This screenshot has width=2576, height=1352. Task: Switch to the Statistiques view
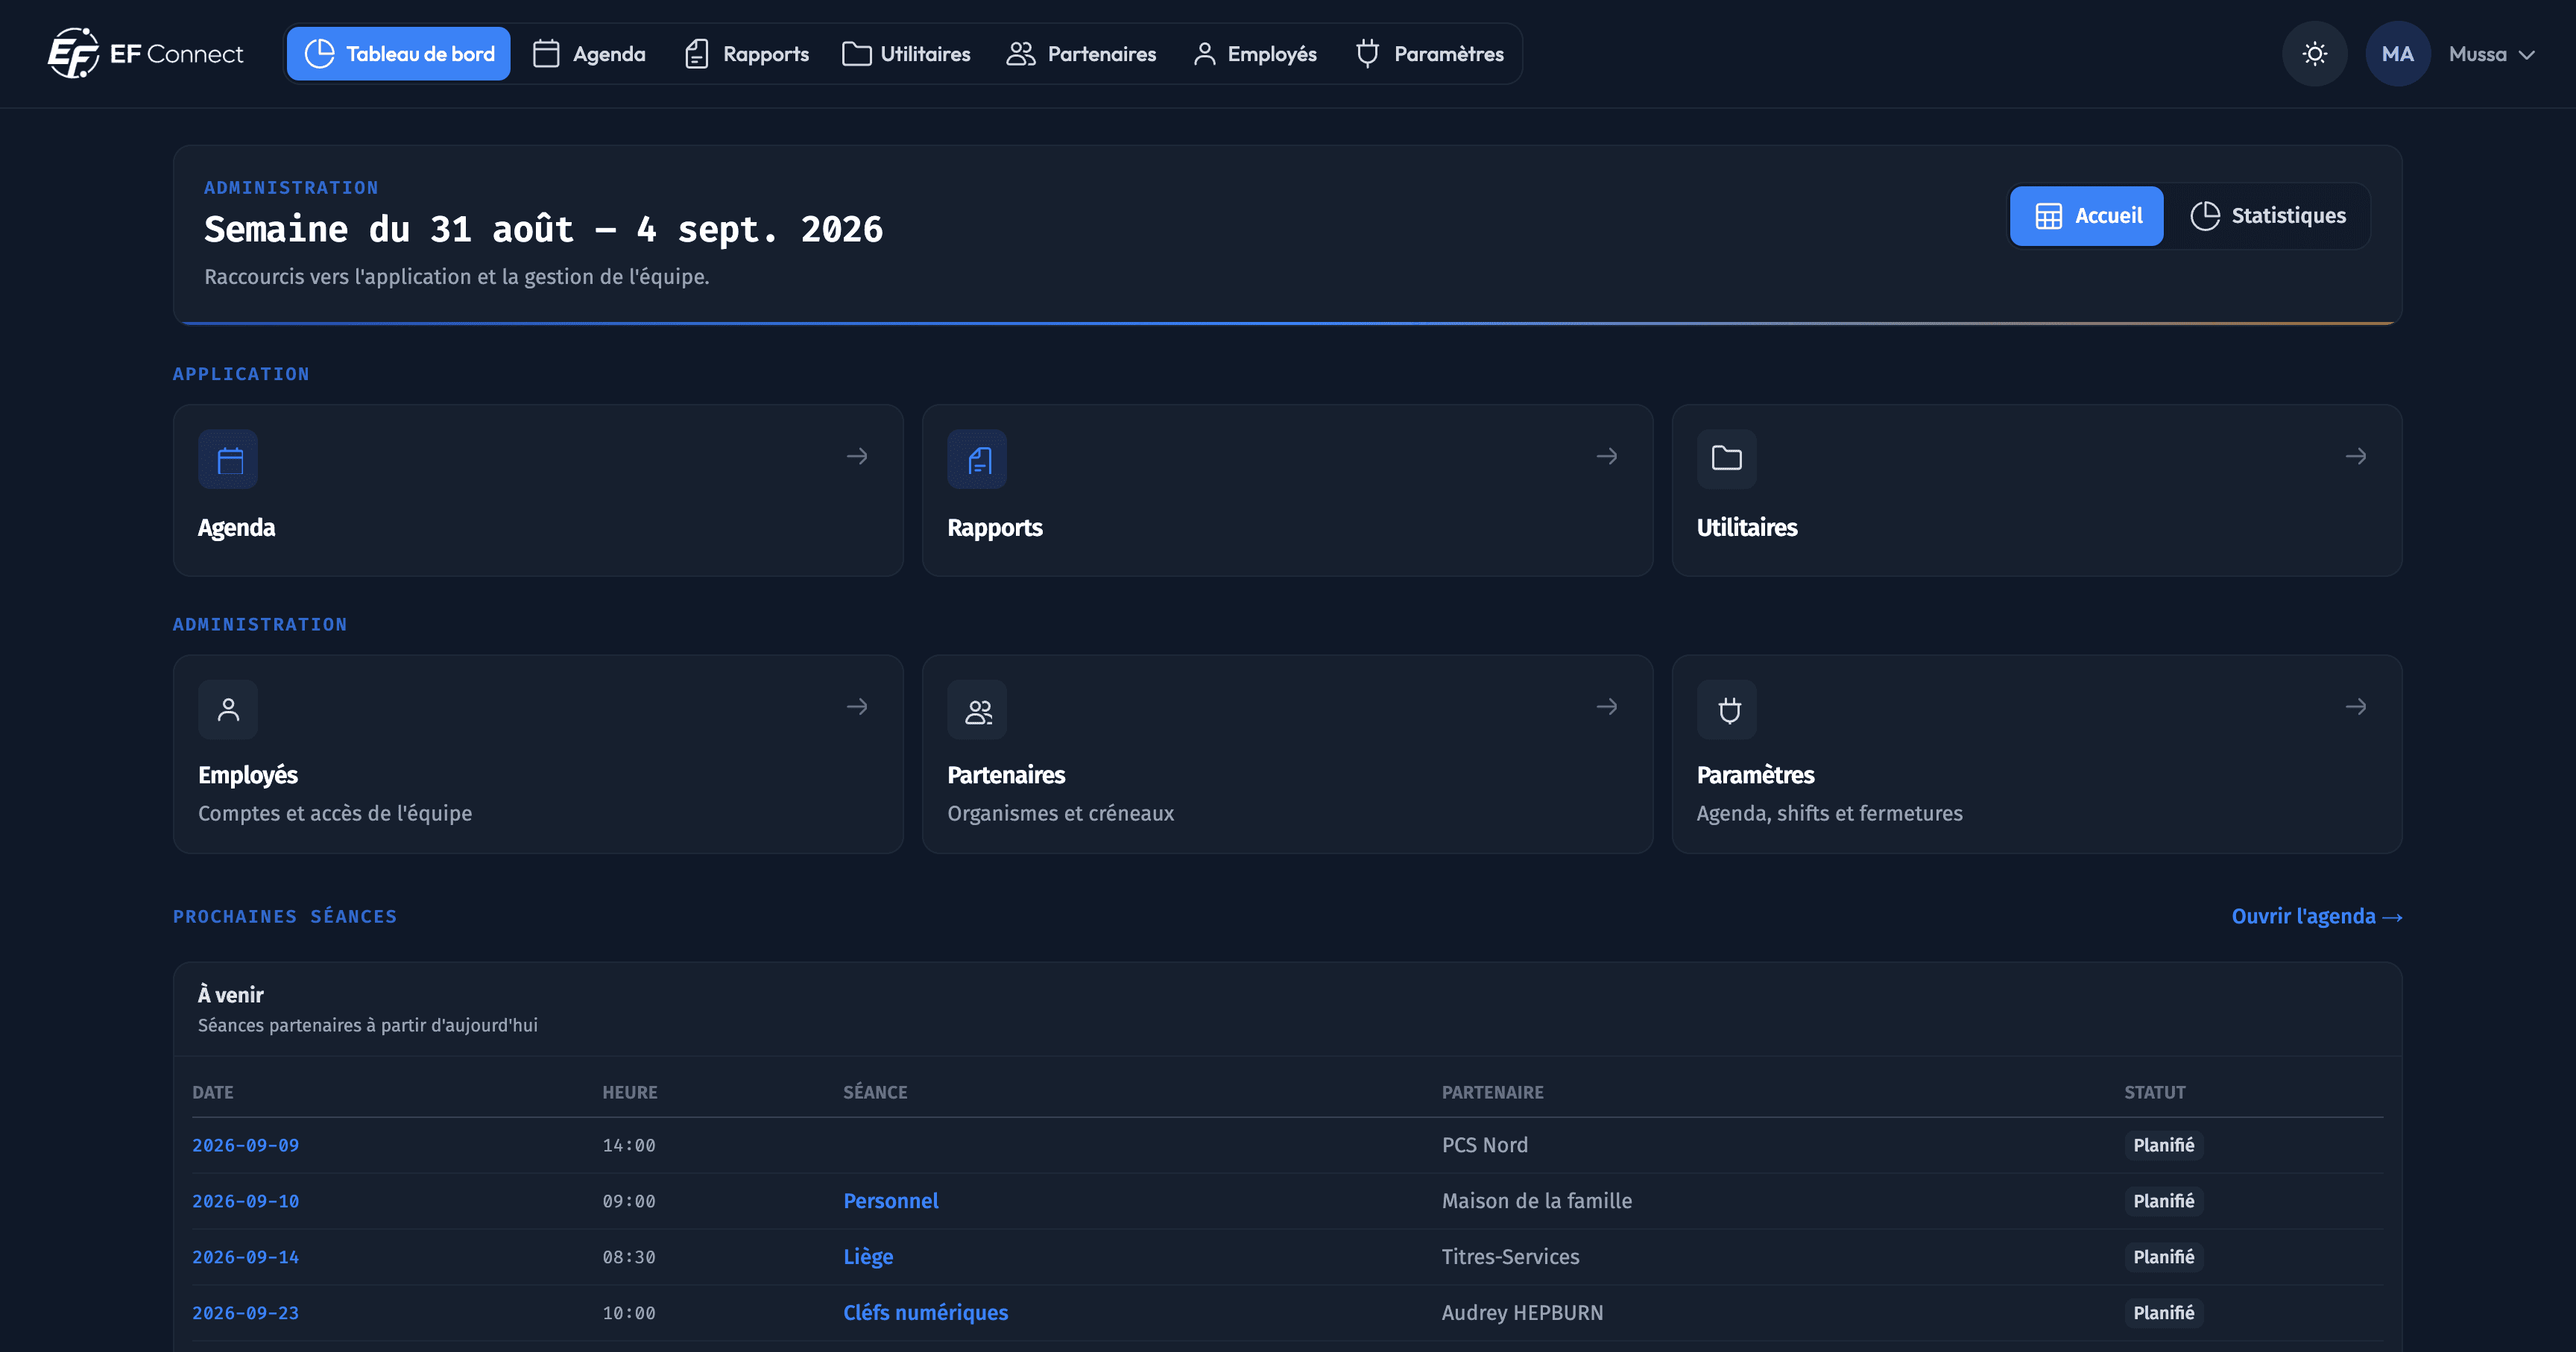point(2268,215)
